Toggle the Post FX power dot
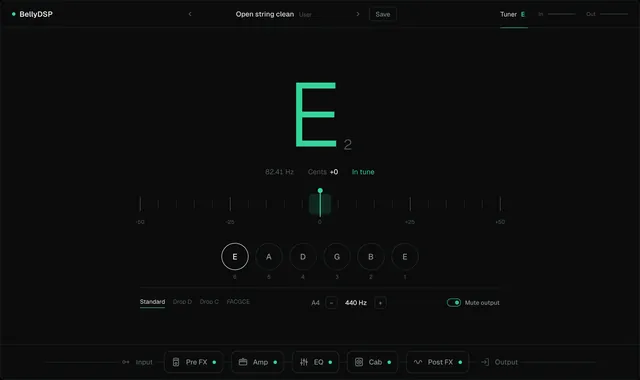 point(460,362)
